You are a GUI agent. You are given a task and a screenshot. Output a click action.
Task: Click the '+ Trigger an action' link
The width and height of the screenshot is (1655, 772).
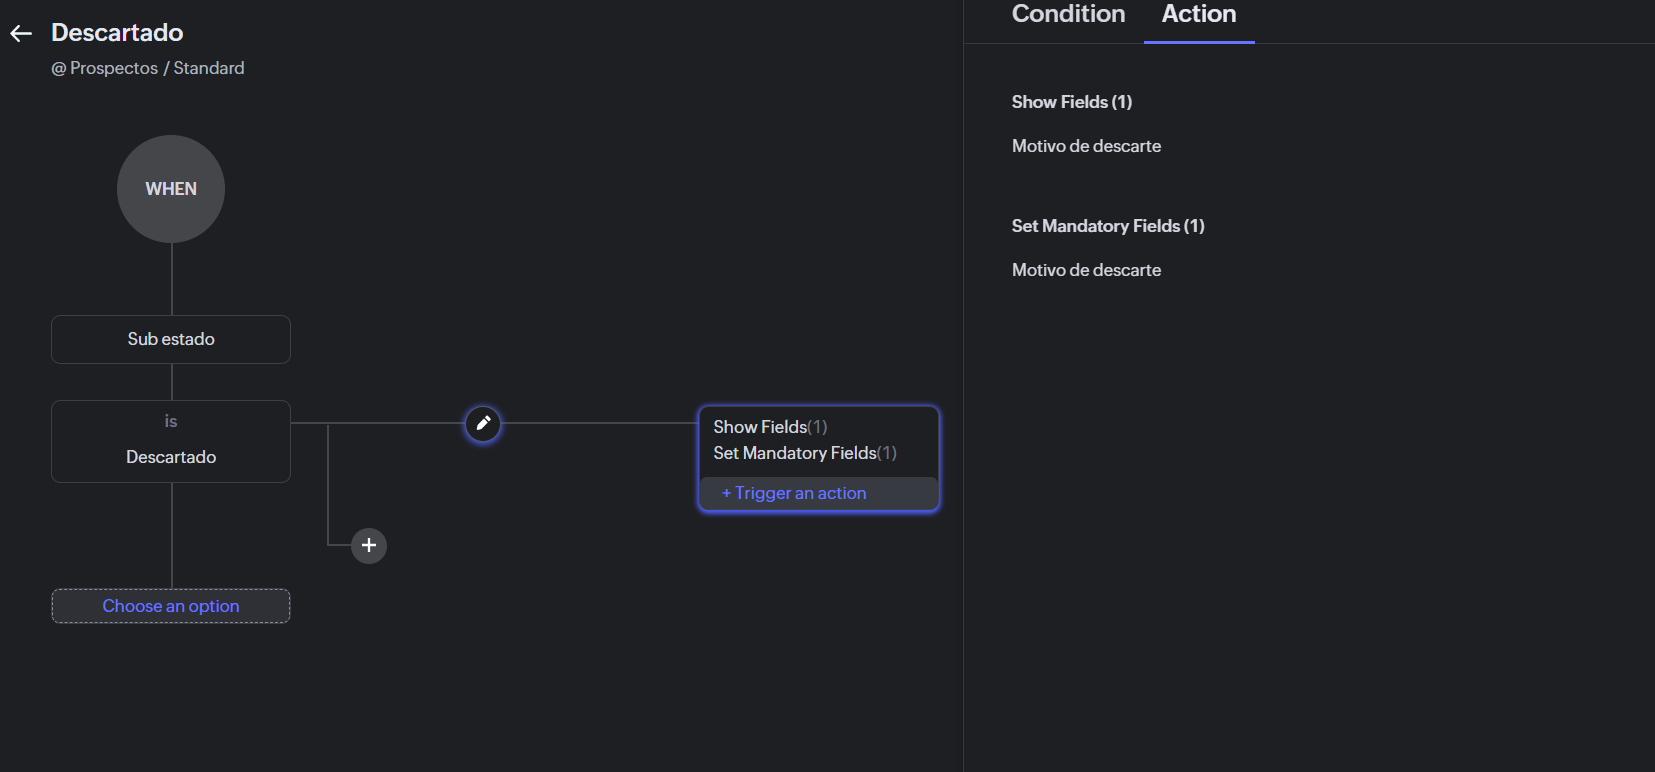(x=794, y=493)
